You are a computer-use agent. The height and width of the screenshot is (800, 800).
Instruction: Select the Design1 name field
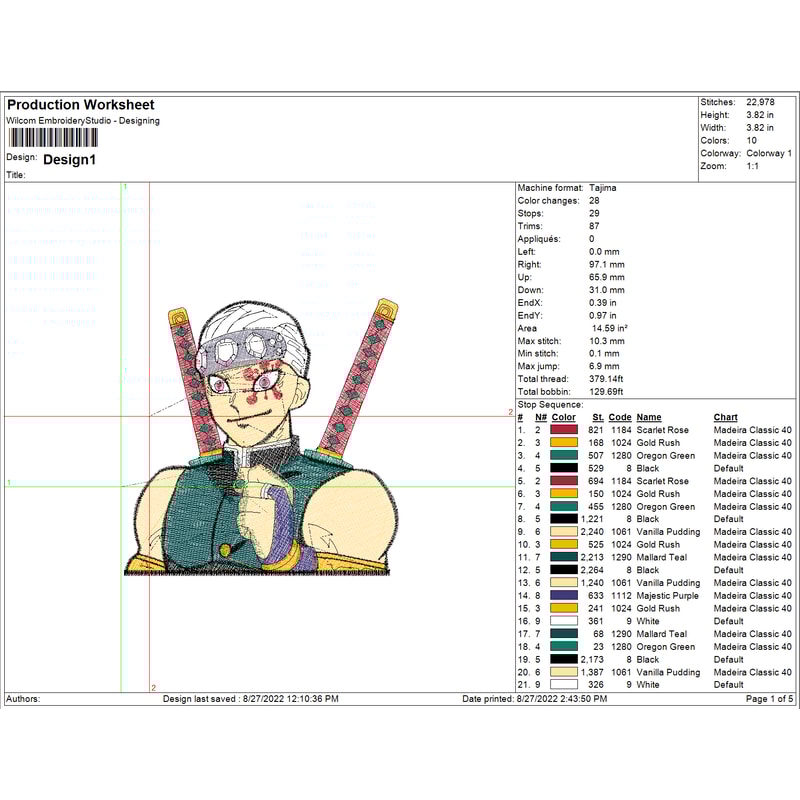pos(70,160)
